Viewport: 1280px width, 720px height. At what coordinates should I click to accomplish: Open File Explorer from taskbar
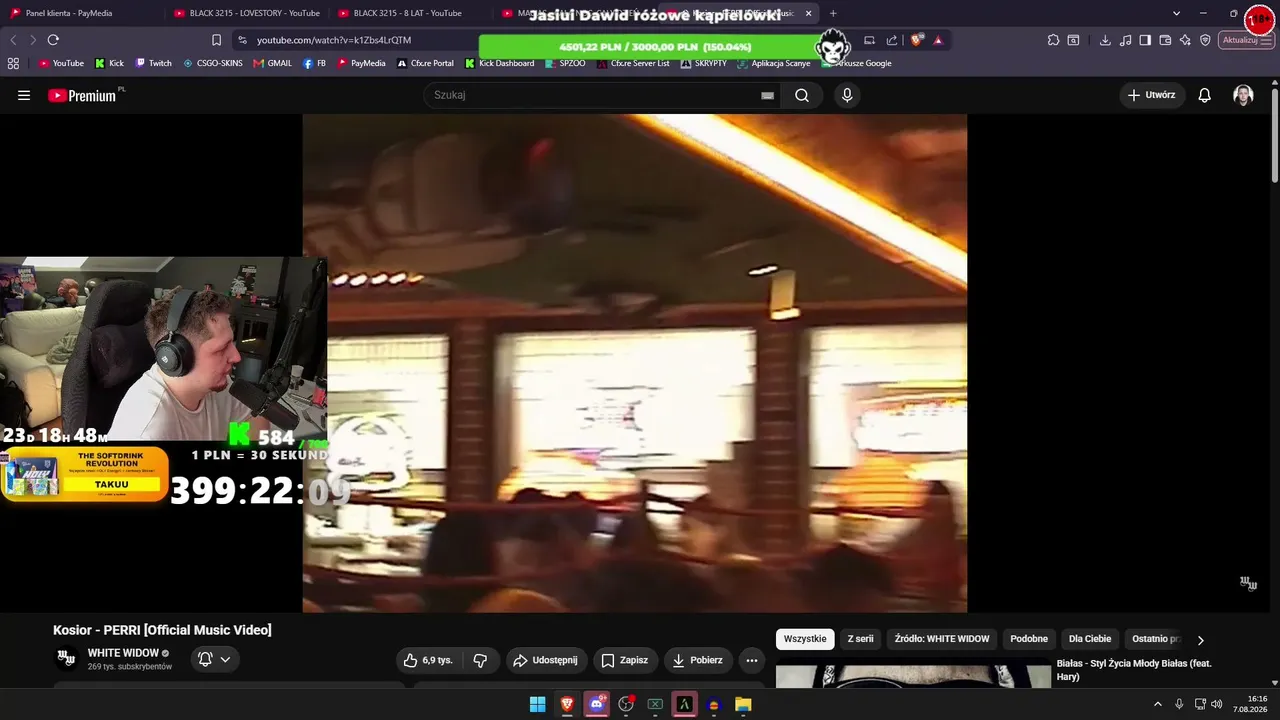click(743, 704)
